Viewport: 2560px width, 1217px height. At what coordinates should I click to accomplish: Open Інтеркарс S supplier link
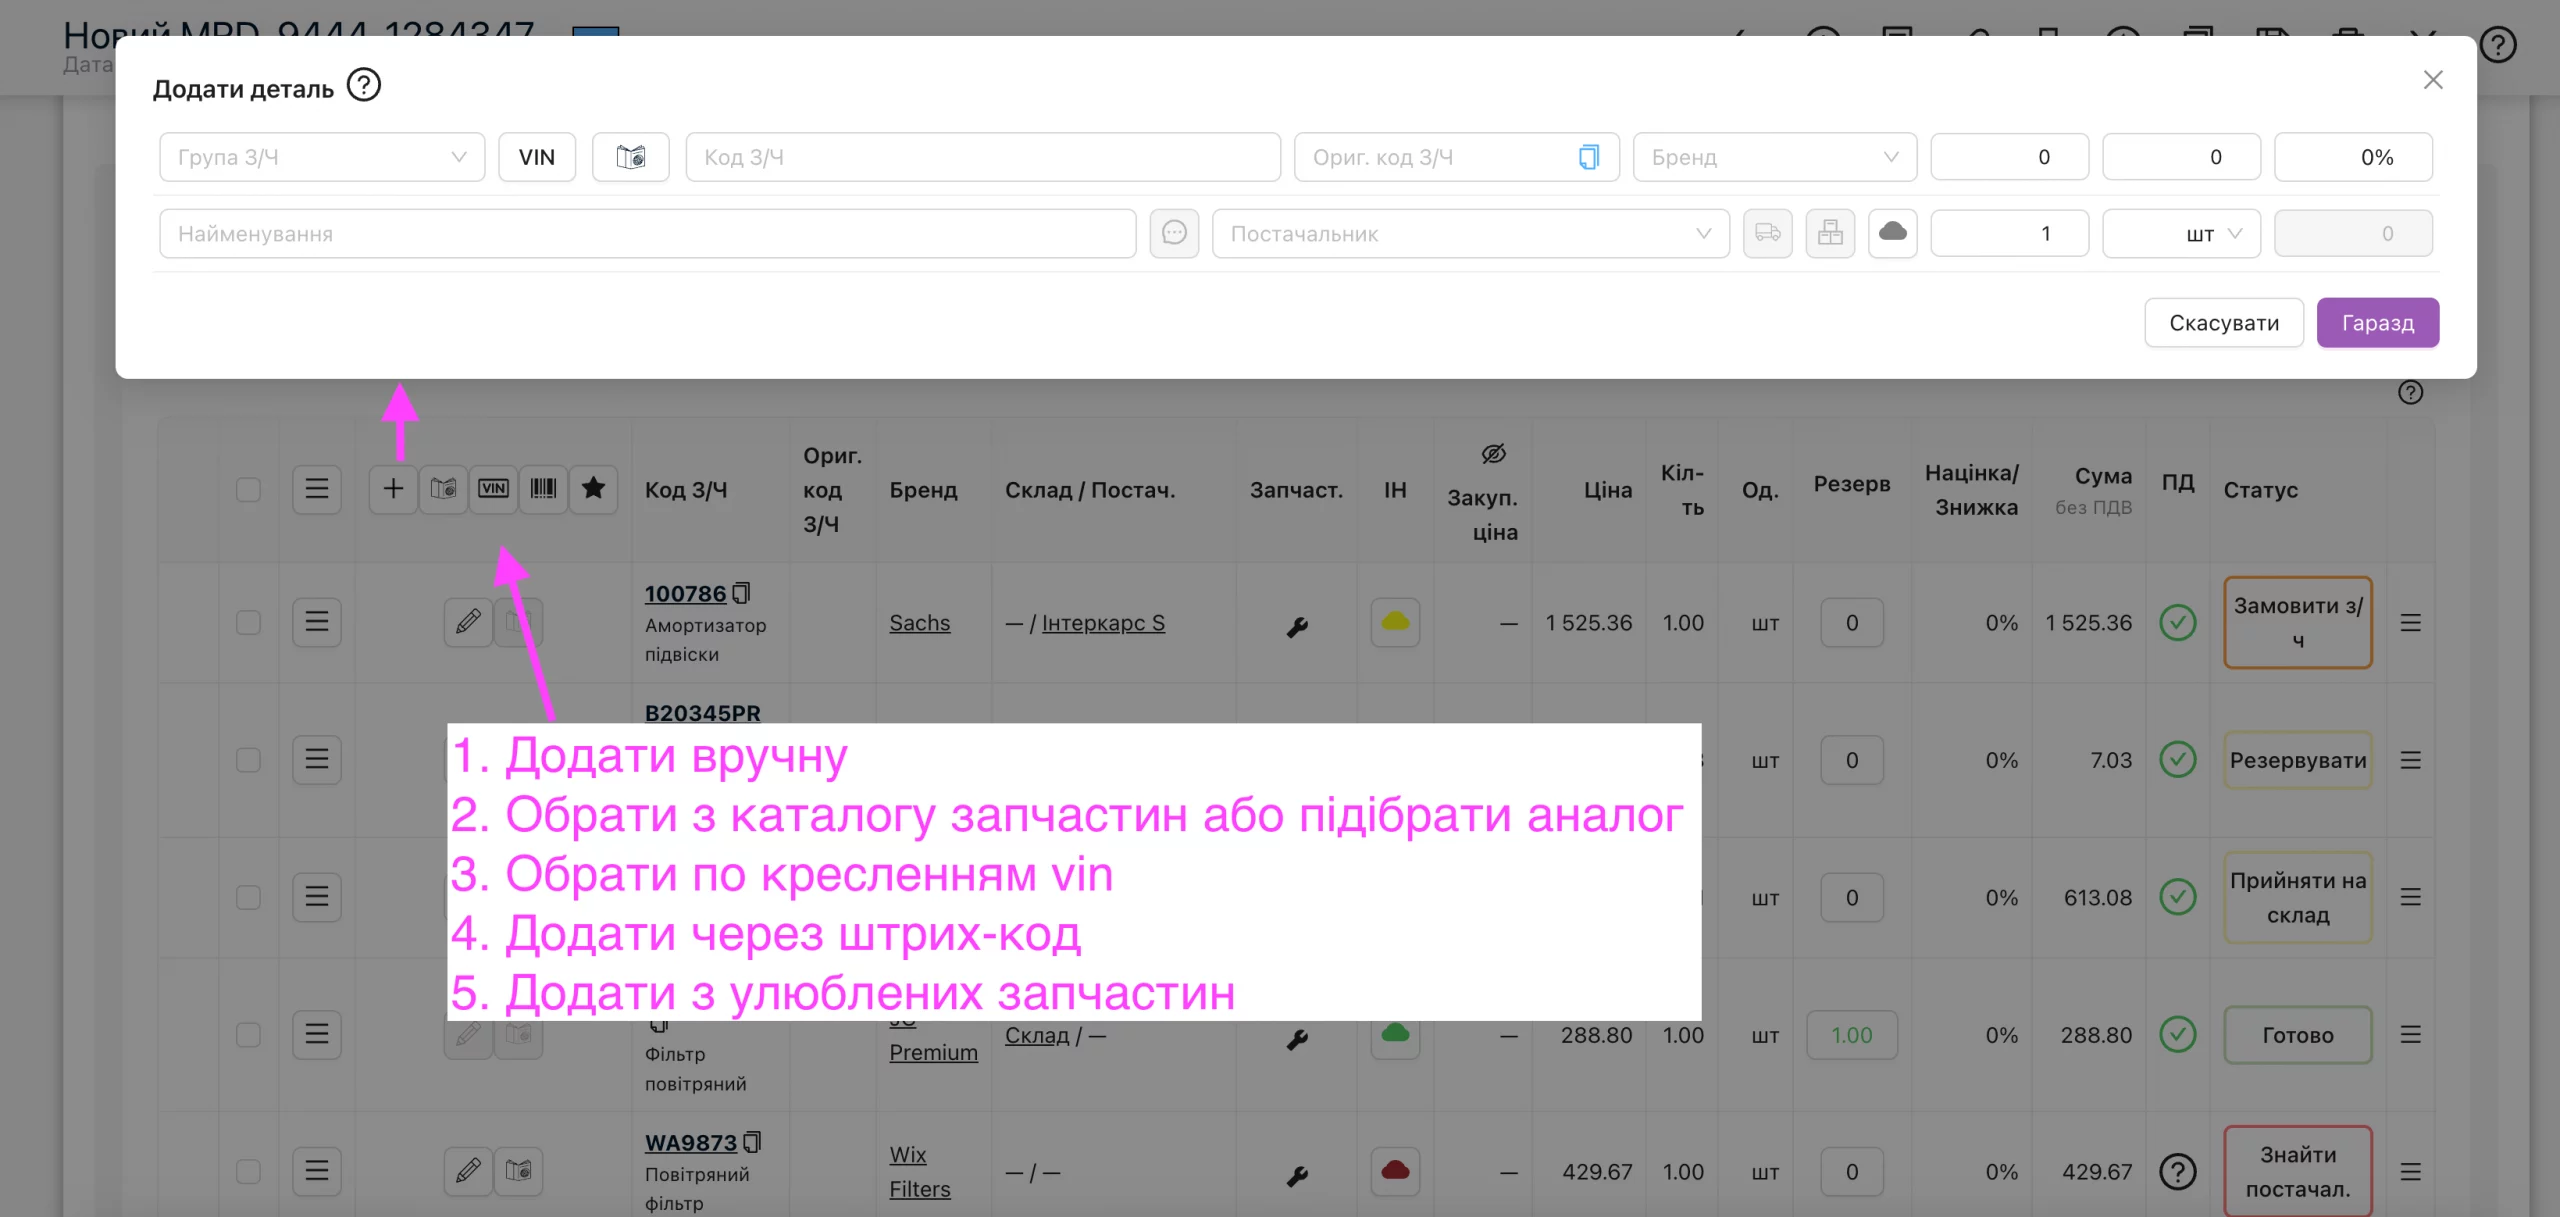click(x=1103, y=623)
